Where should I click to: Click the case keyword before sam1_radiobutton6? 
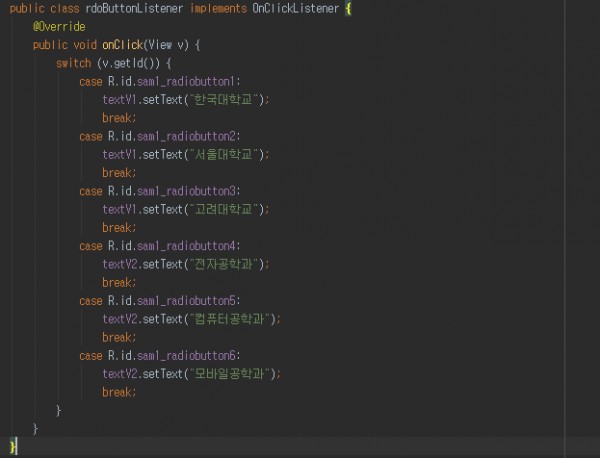pyautogui.click(x=91, y=355)
